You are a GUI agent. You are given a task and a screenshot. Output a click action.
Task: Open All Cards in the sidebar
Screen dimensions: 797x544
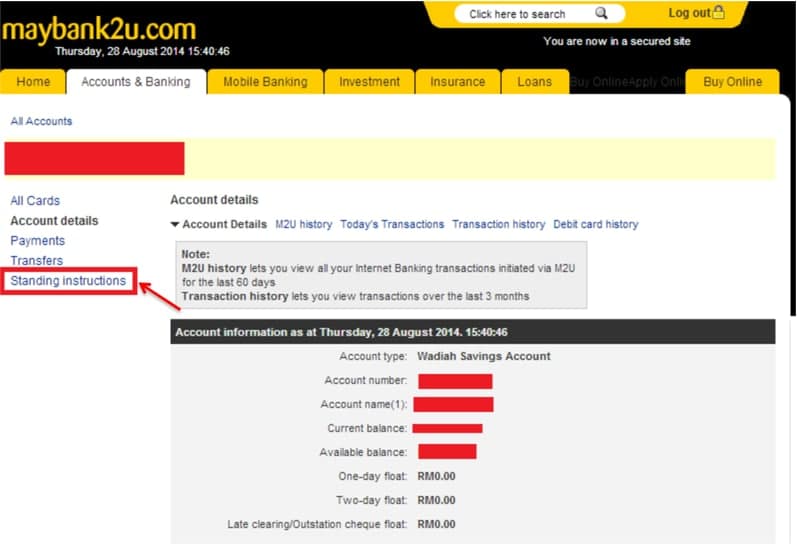(x=35, y=201)
